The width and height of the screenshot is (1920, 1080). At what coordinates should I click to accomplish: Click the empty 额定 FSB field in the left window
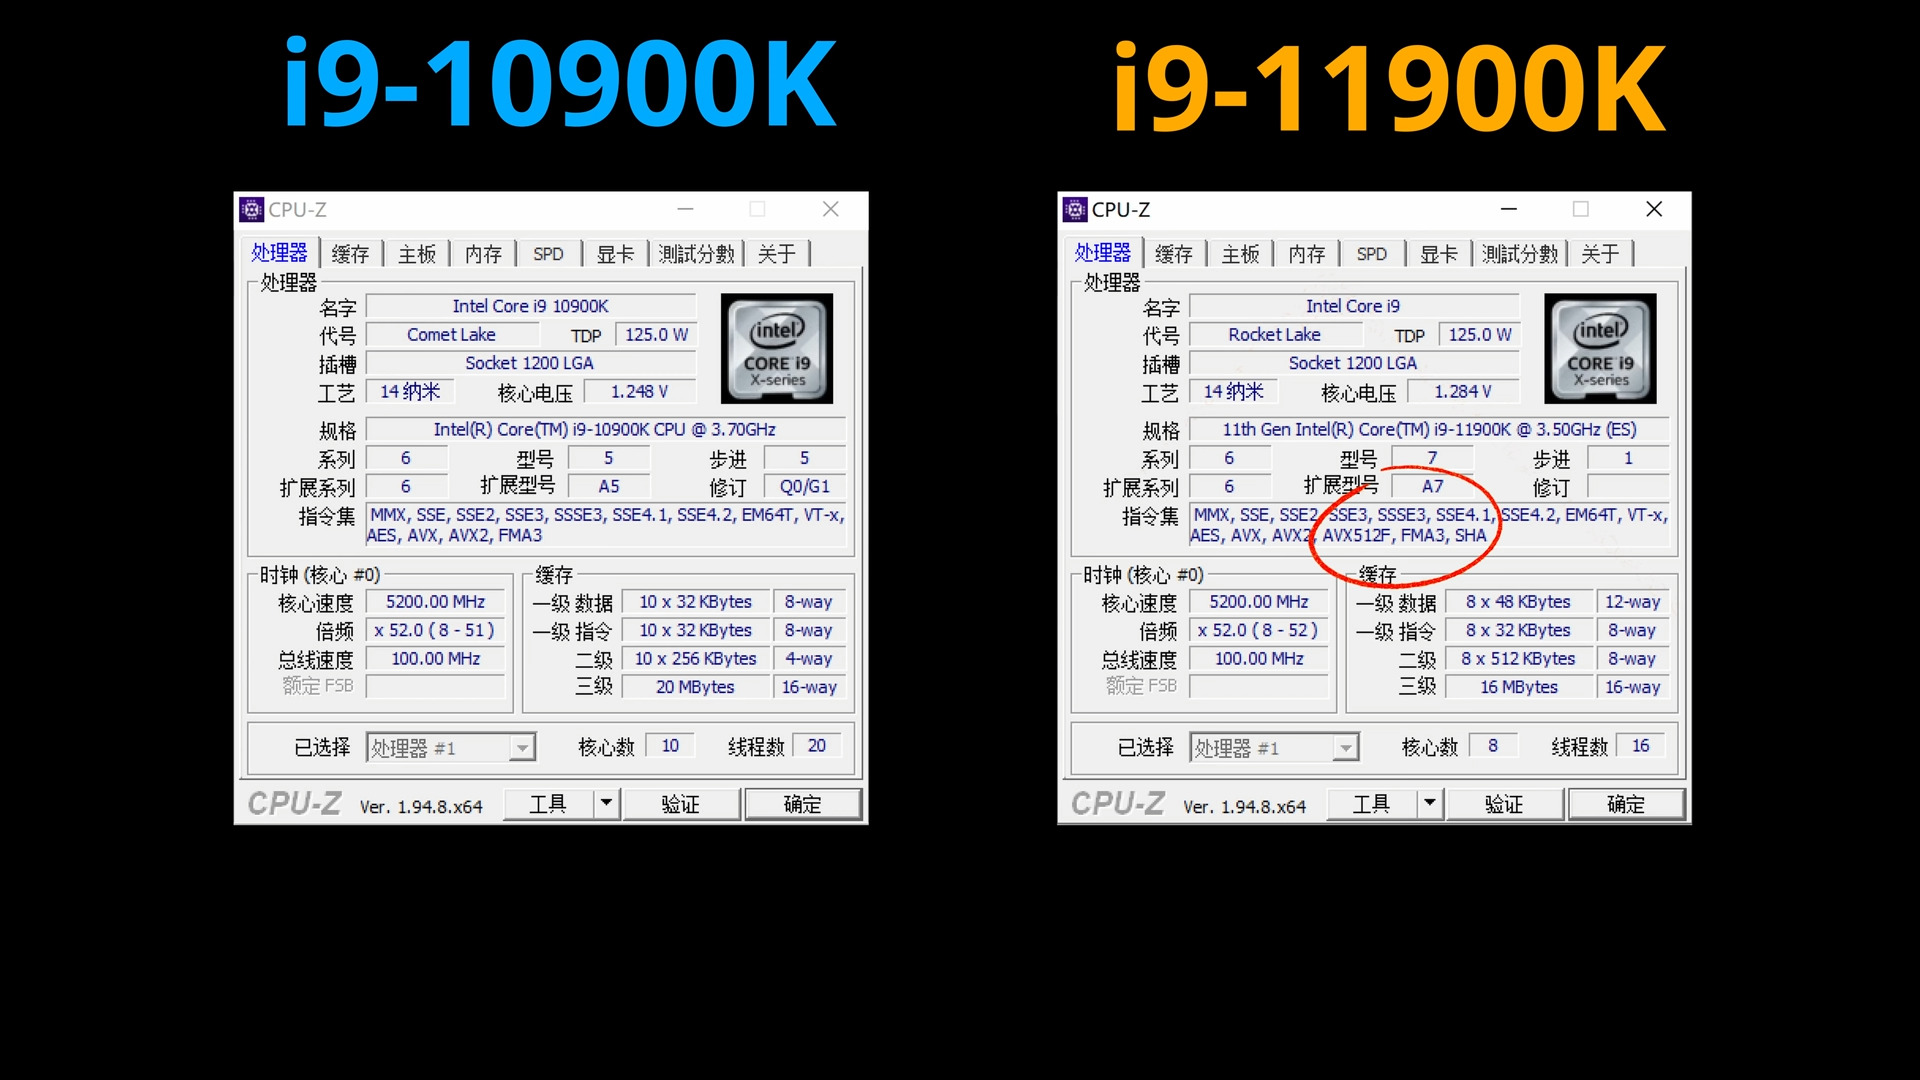435,686
